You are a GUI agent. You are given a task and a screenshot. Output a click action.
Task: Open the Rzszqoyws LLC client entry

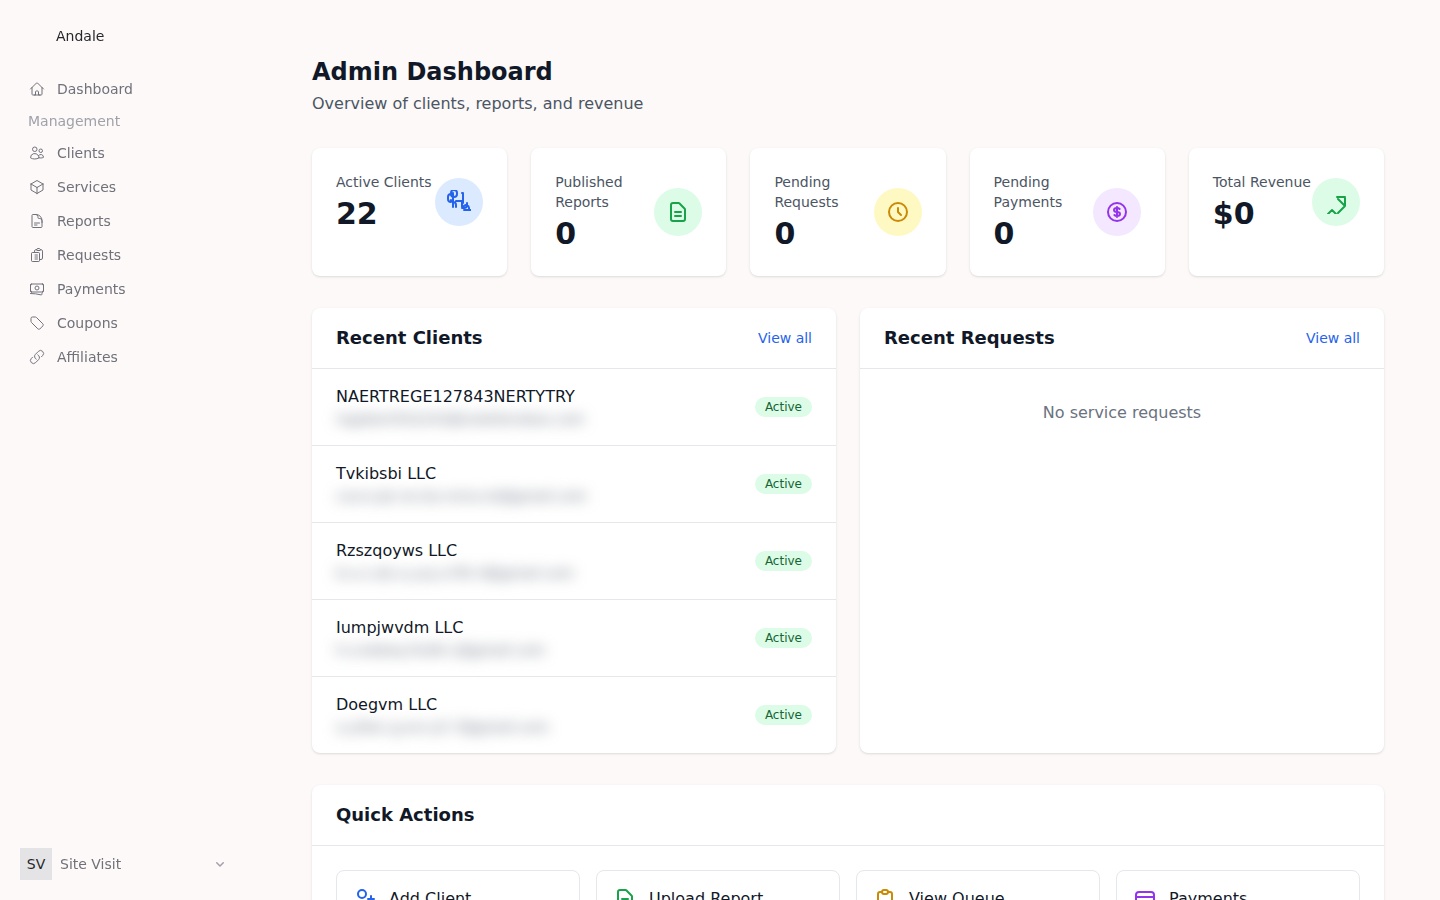tap(574, 561)
